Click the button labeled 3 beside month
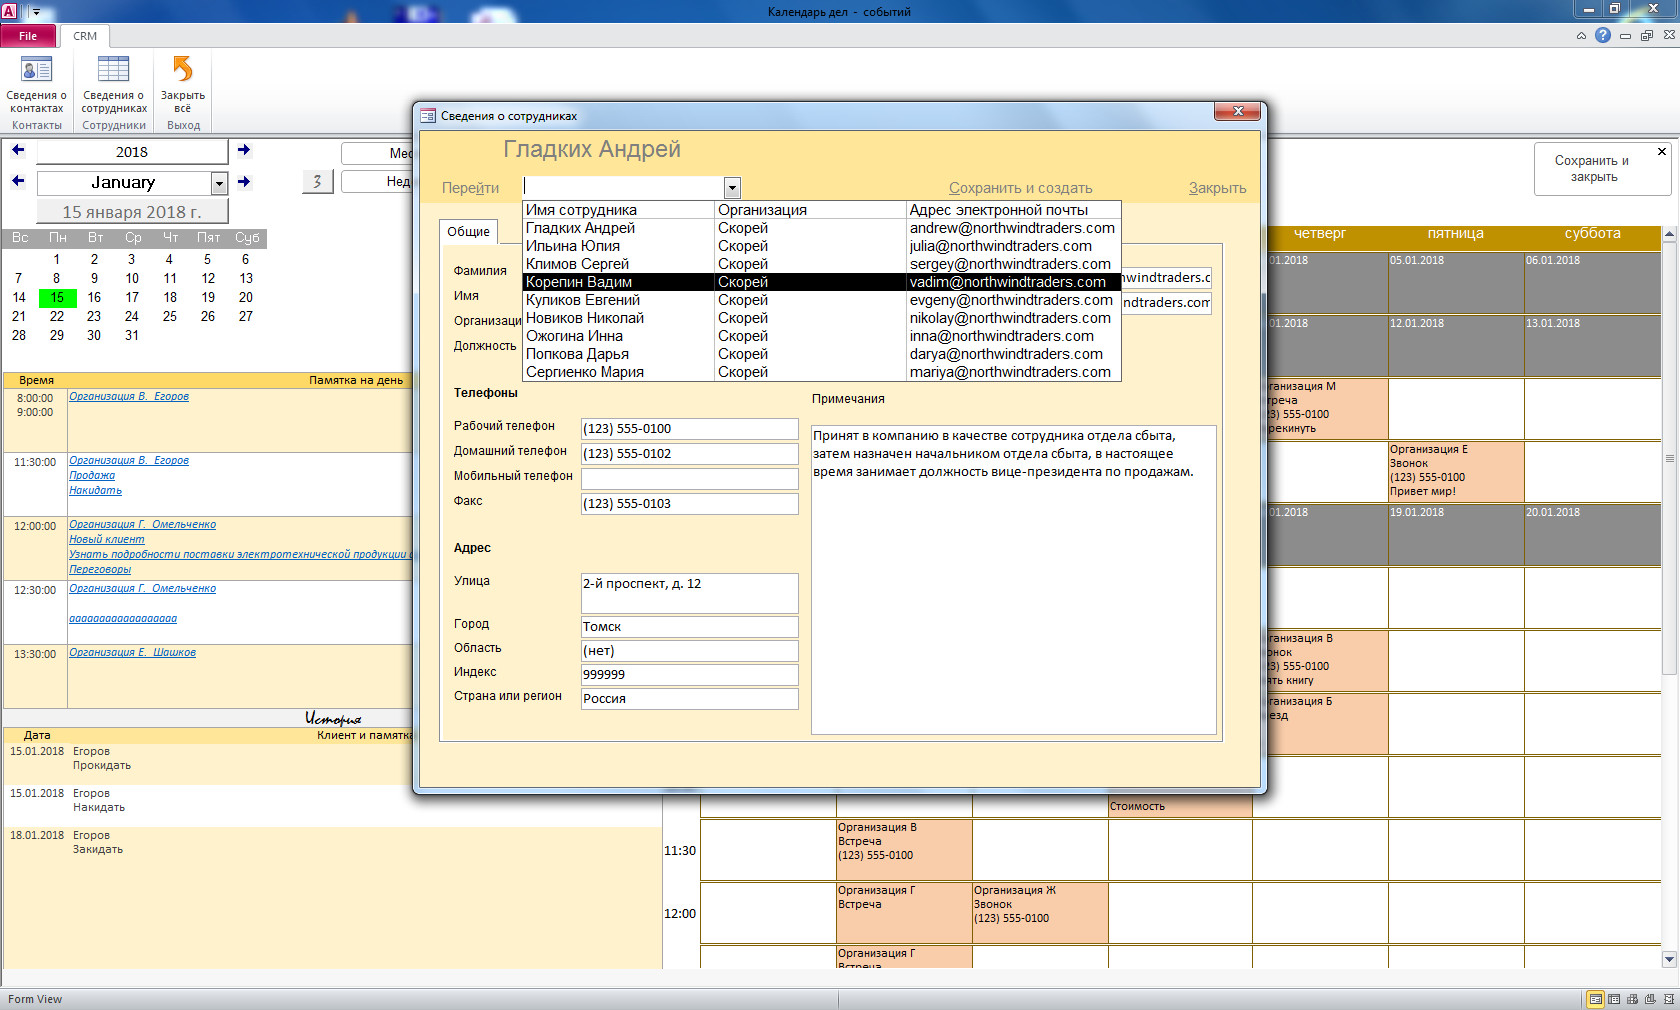 (x=318, y=181)
